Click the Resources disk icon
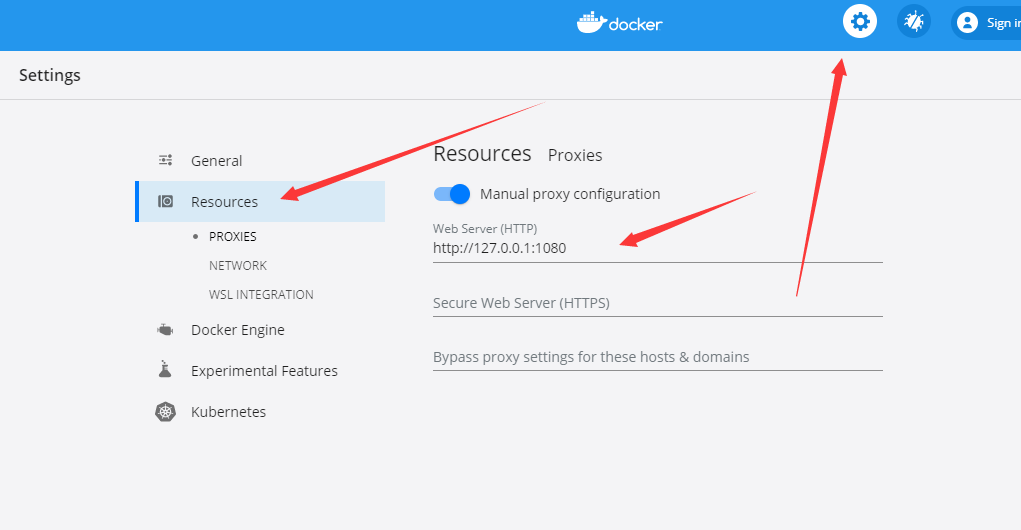1021x530 pixels. tap(166, 202)
